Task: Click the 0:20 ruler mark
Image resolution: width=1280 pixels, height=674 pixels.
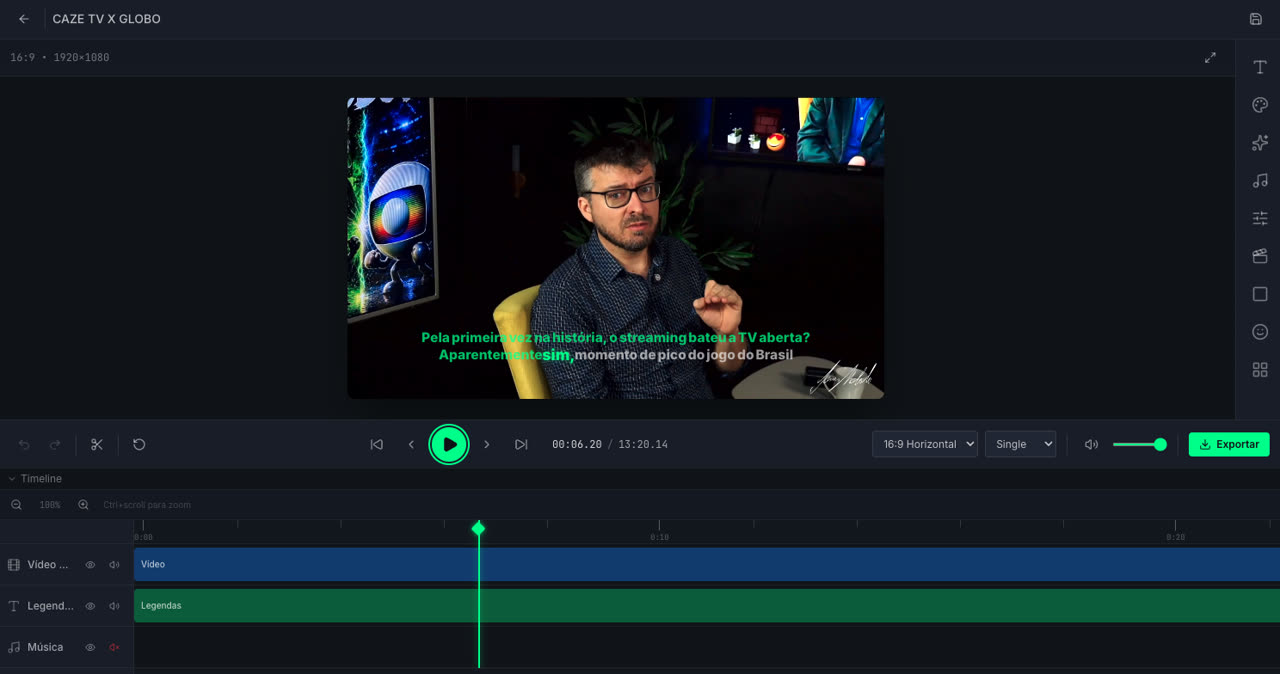Action: [x=1175, y=537]
